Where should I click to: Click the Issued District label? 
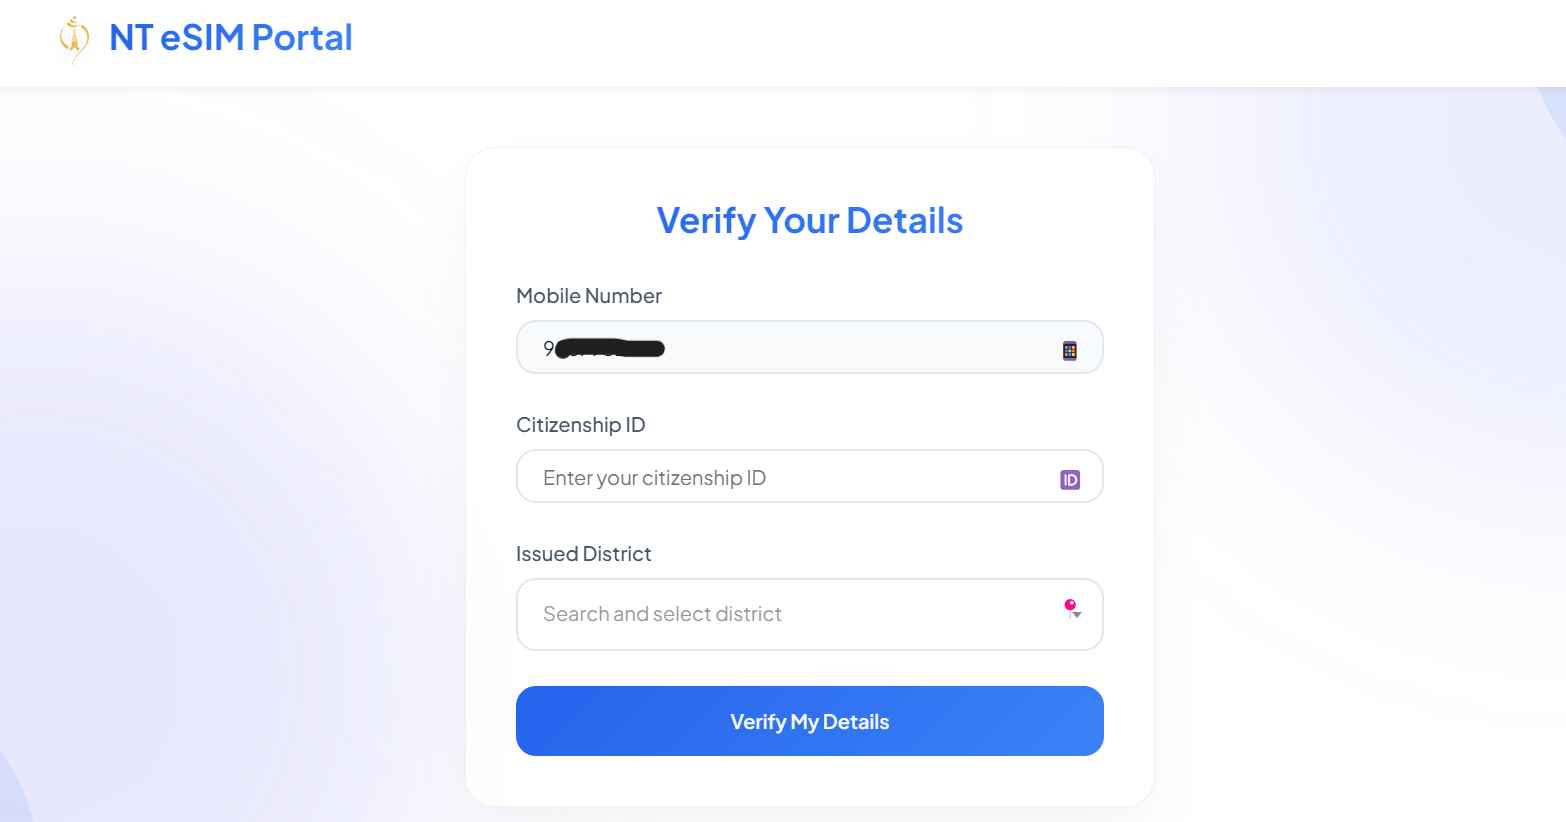(x=583, y=554)
